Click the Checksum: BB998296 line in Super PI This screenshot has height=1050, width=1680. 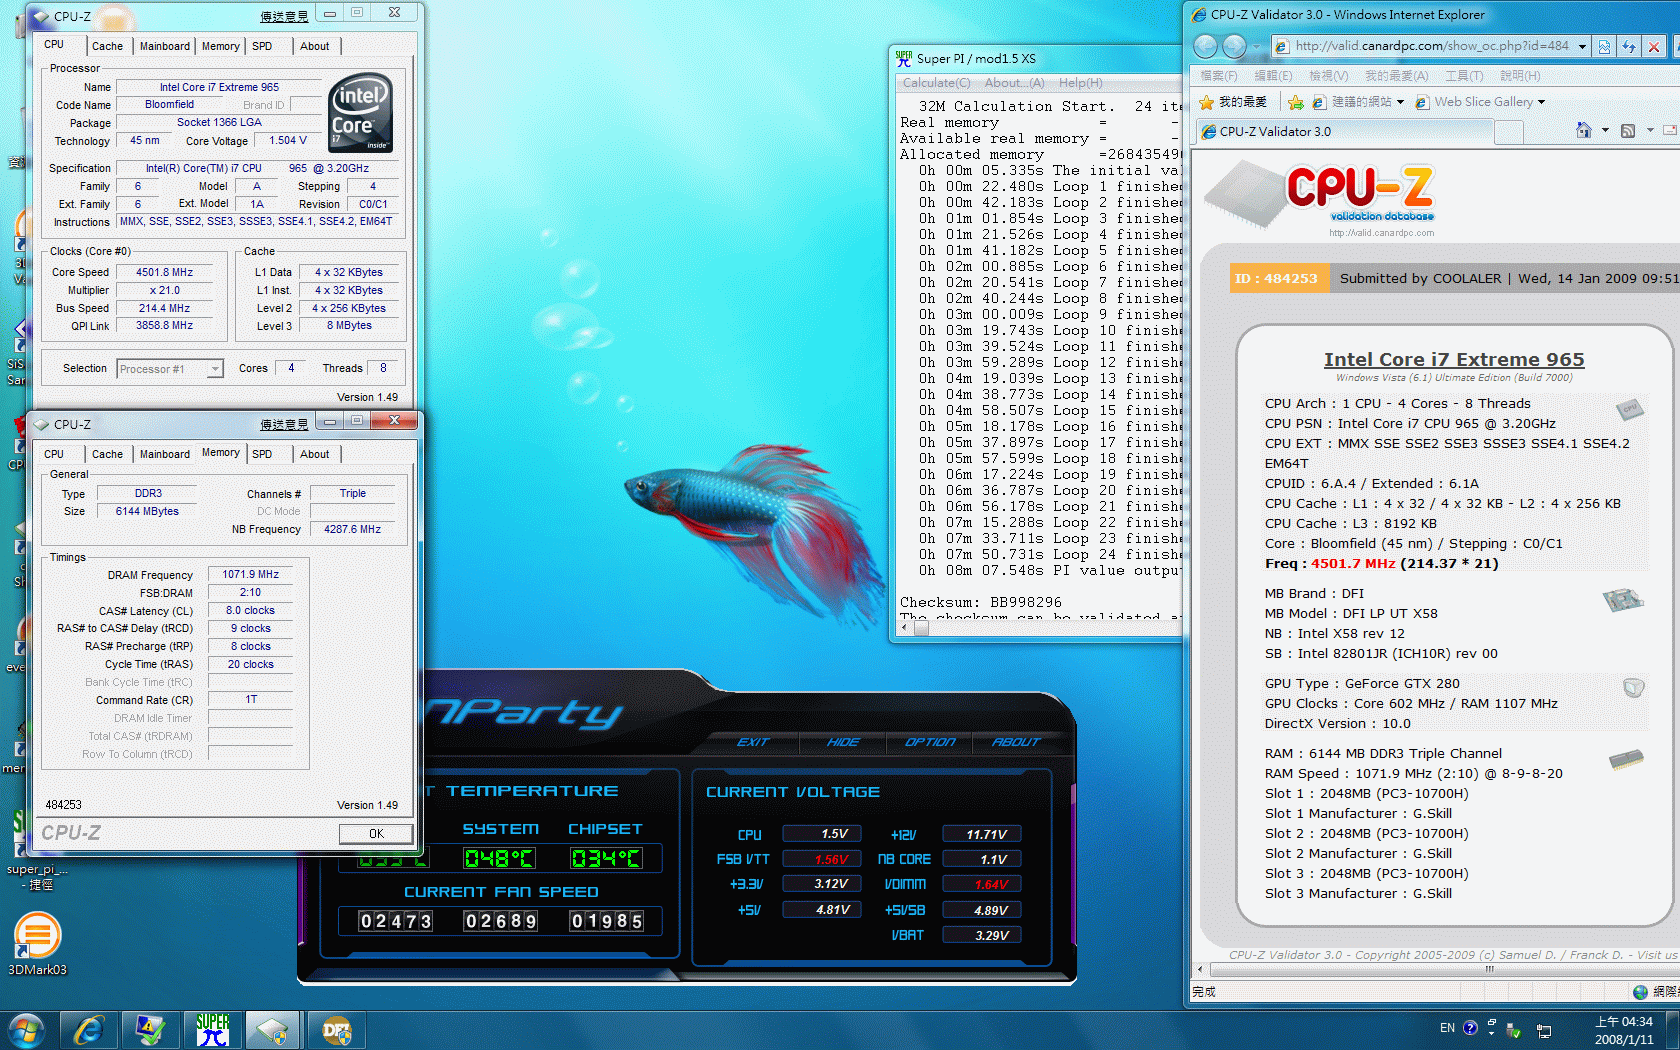point(981,602)
